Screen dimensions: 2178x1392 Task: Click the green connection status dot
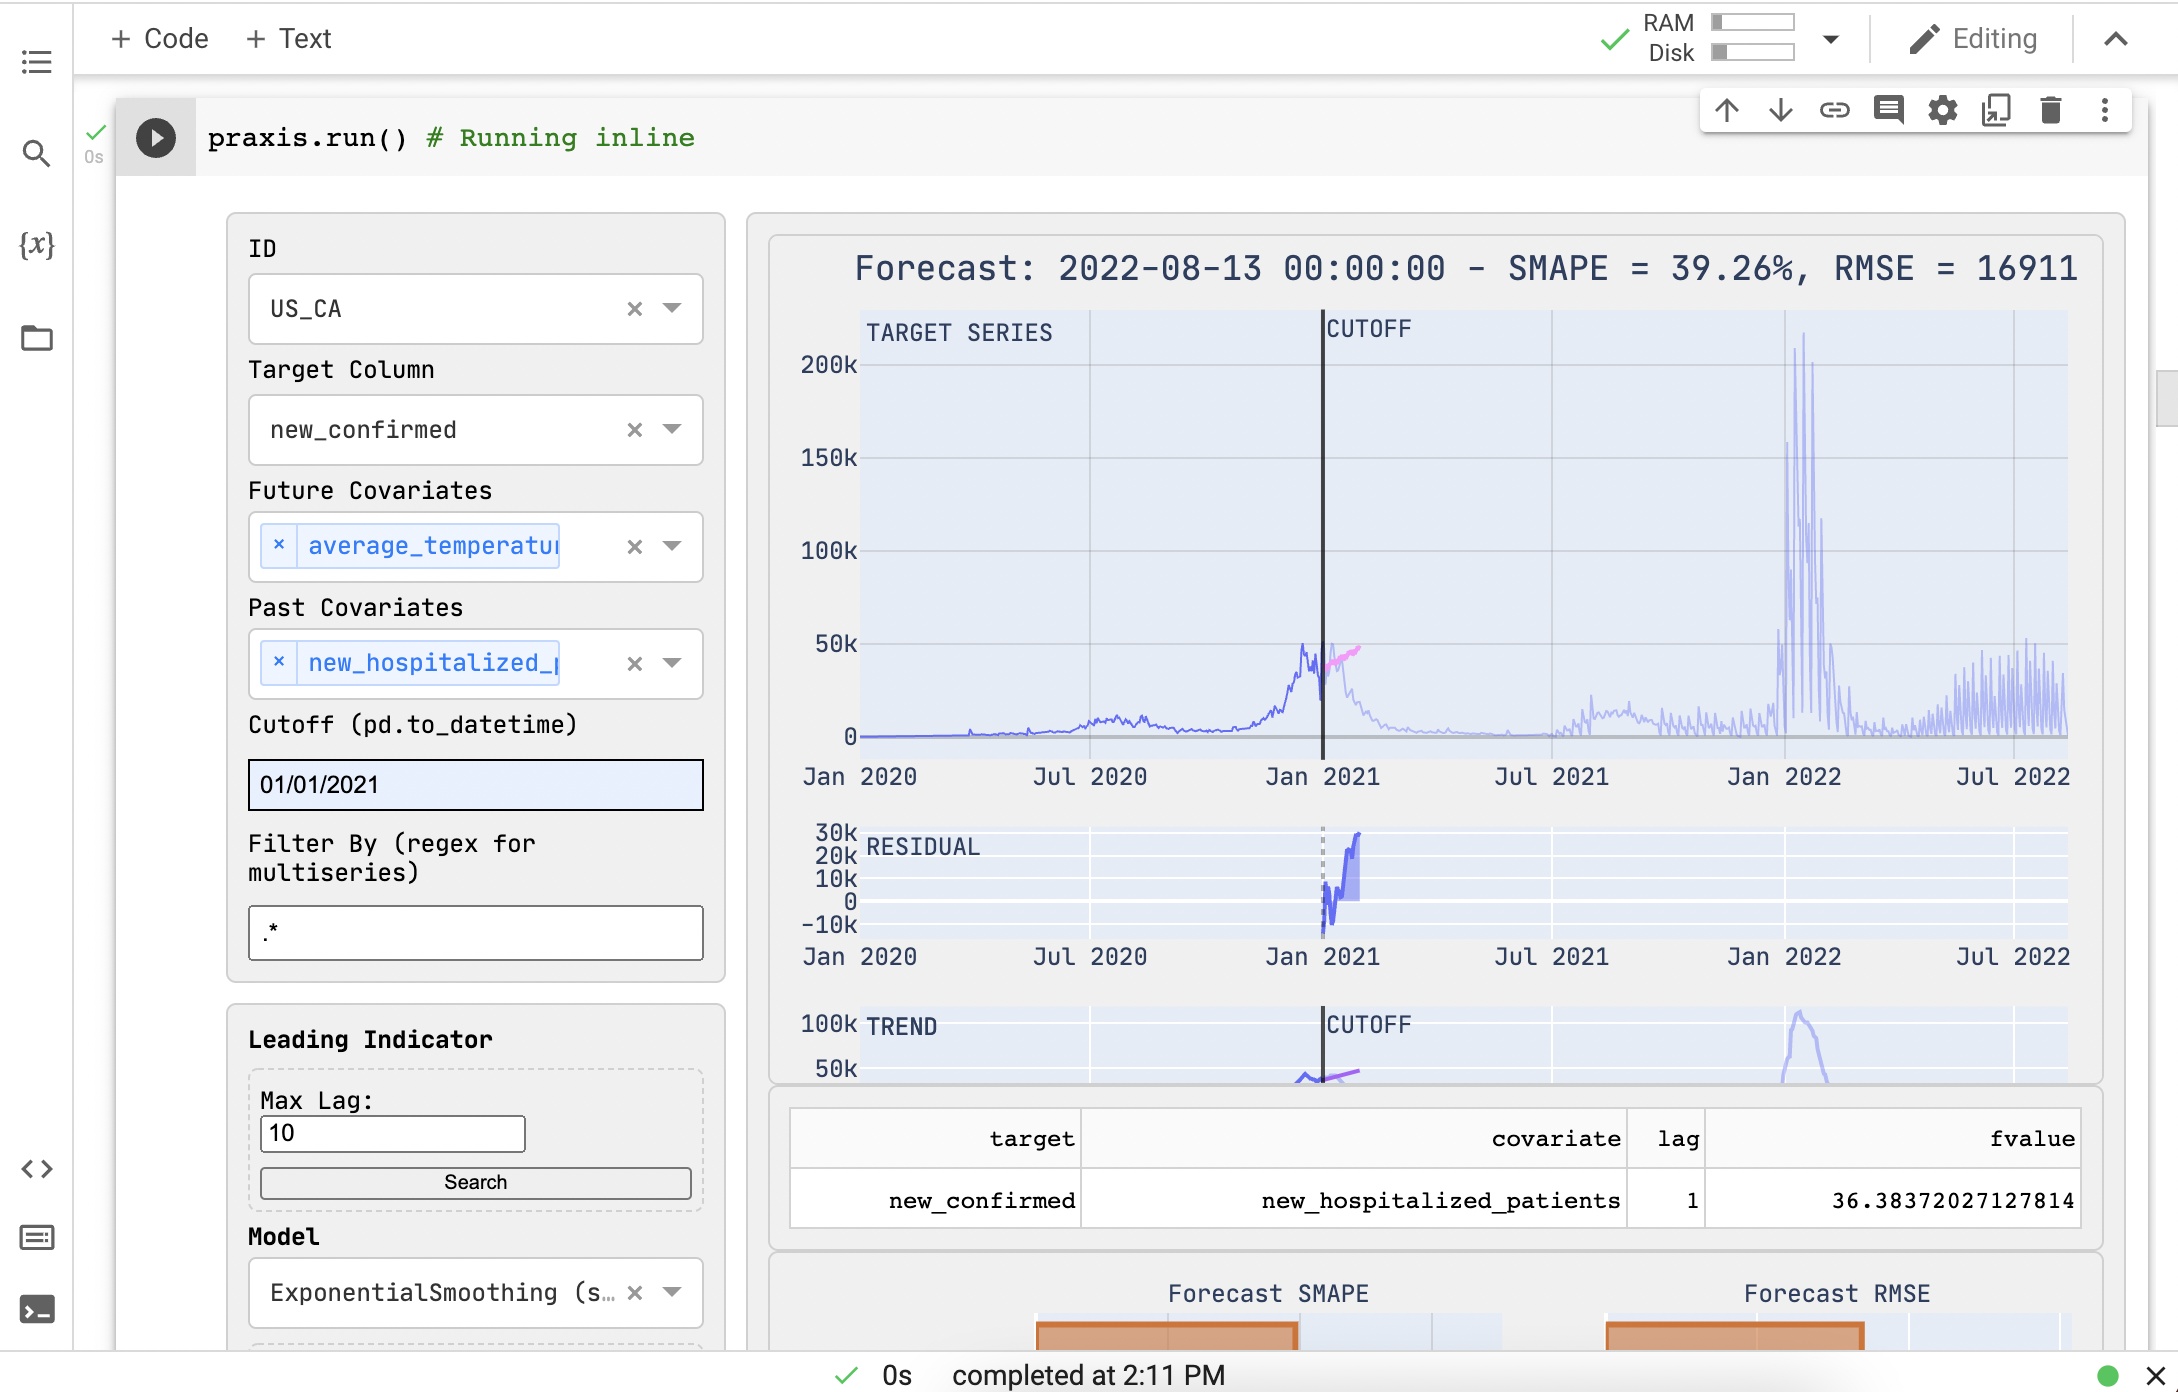coord(2108,1376)
